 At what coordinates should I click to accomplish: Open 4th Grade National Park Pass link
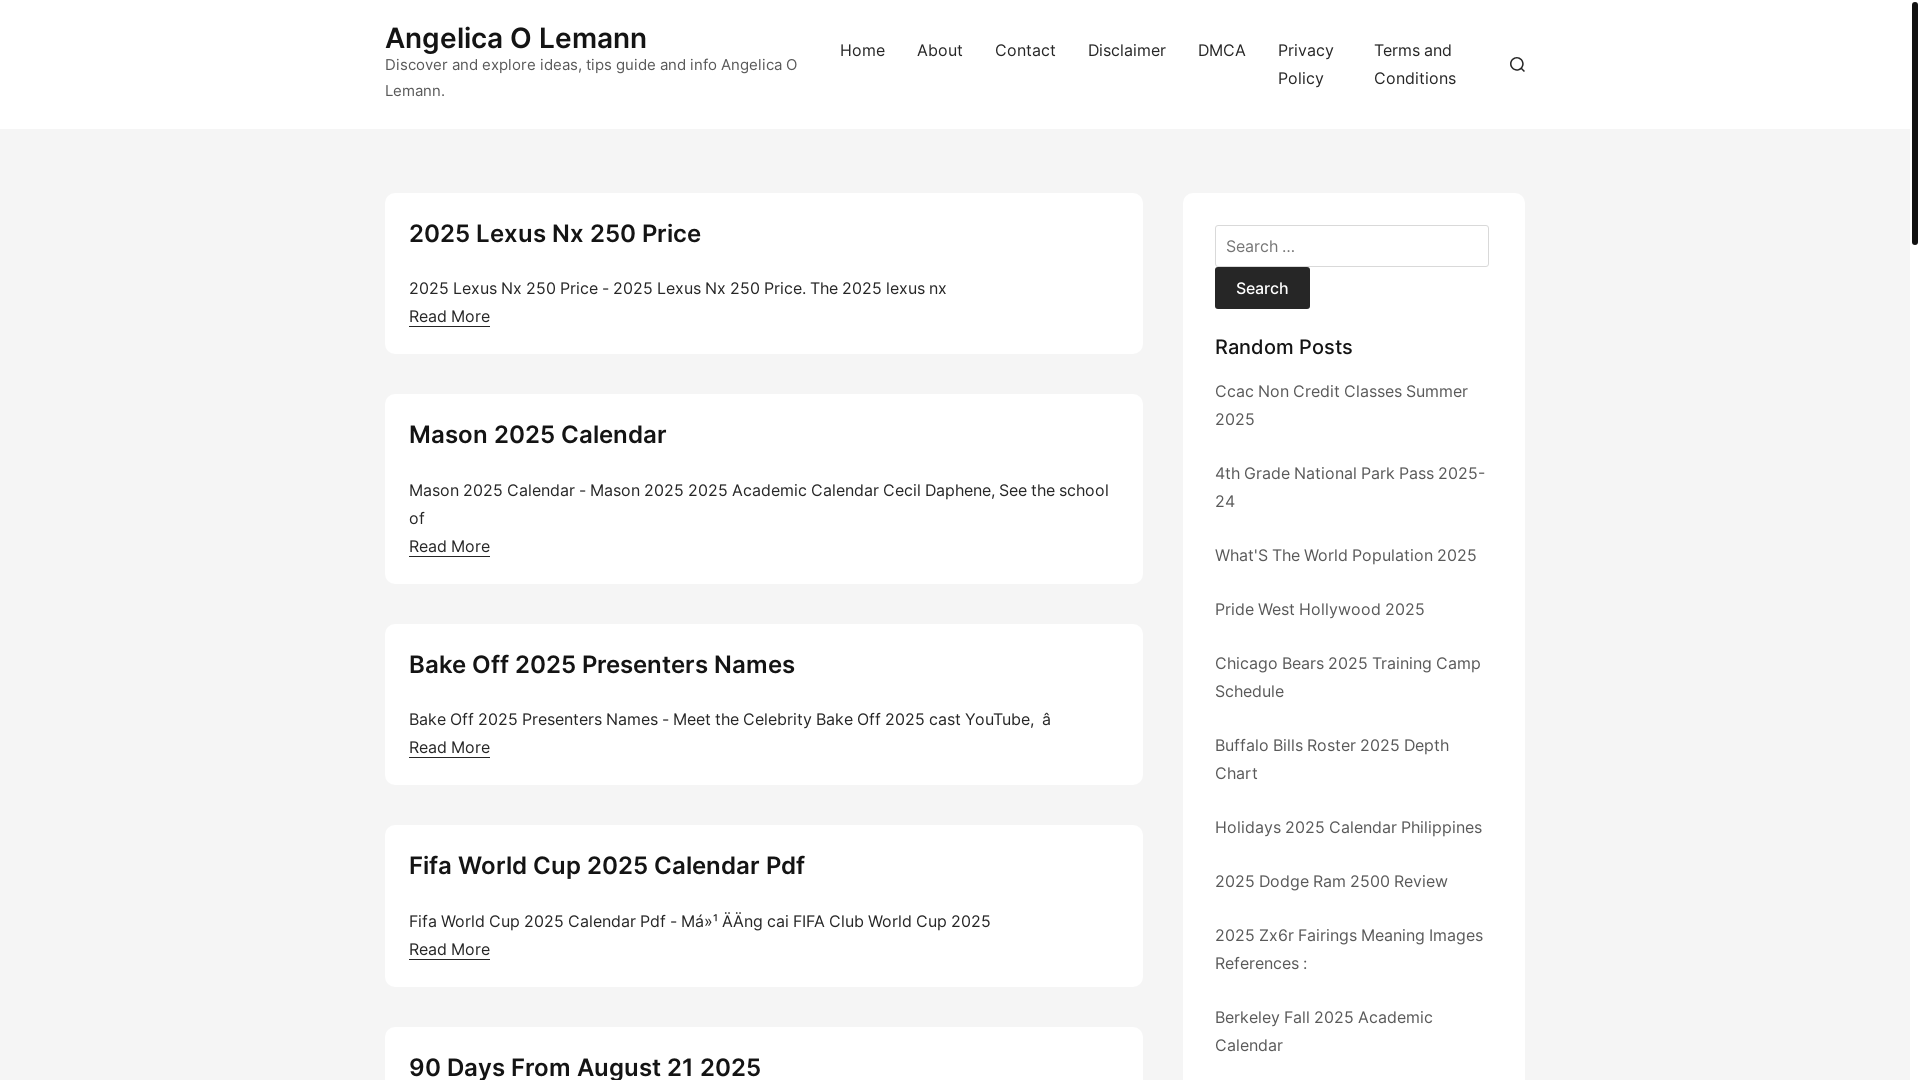tap(1350, 487)
